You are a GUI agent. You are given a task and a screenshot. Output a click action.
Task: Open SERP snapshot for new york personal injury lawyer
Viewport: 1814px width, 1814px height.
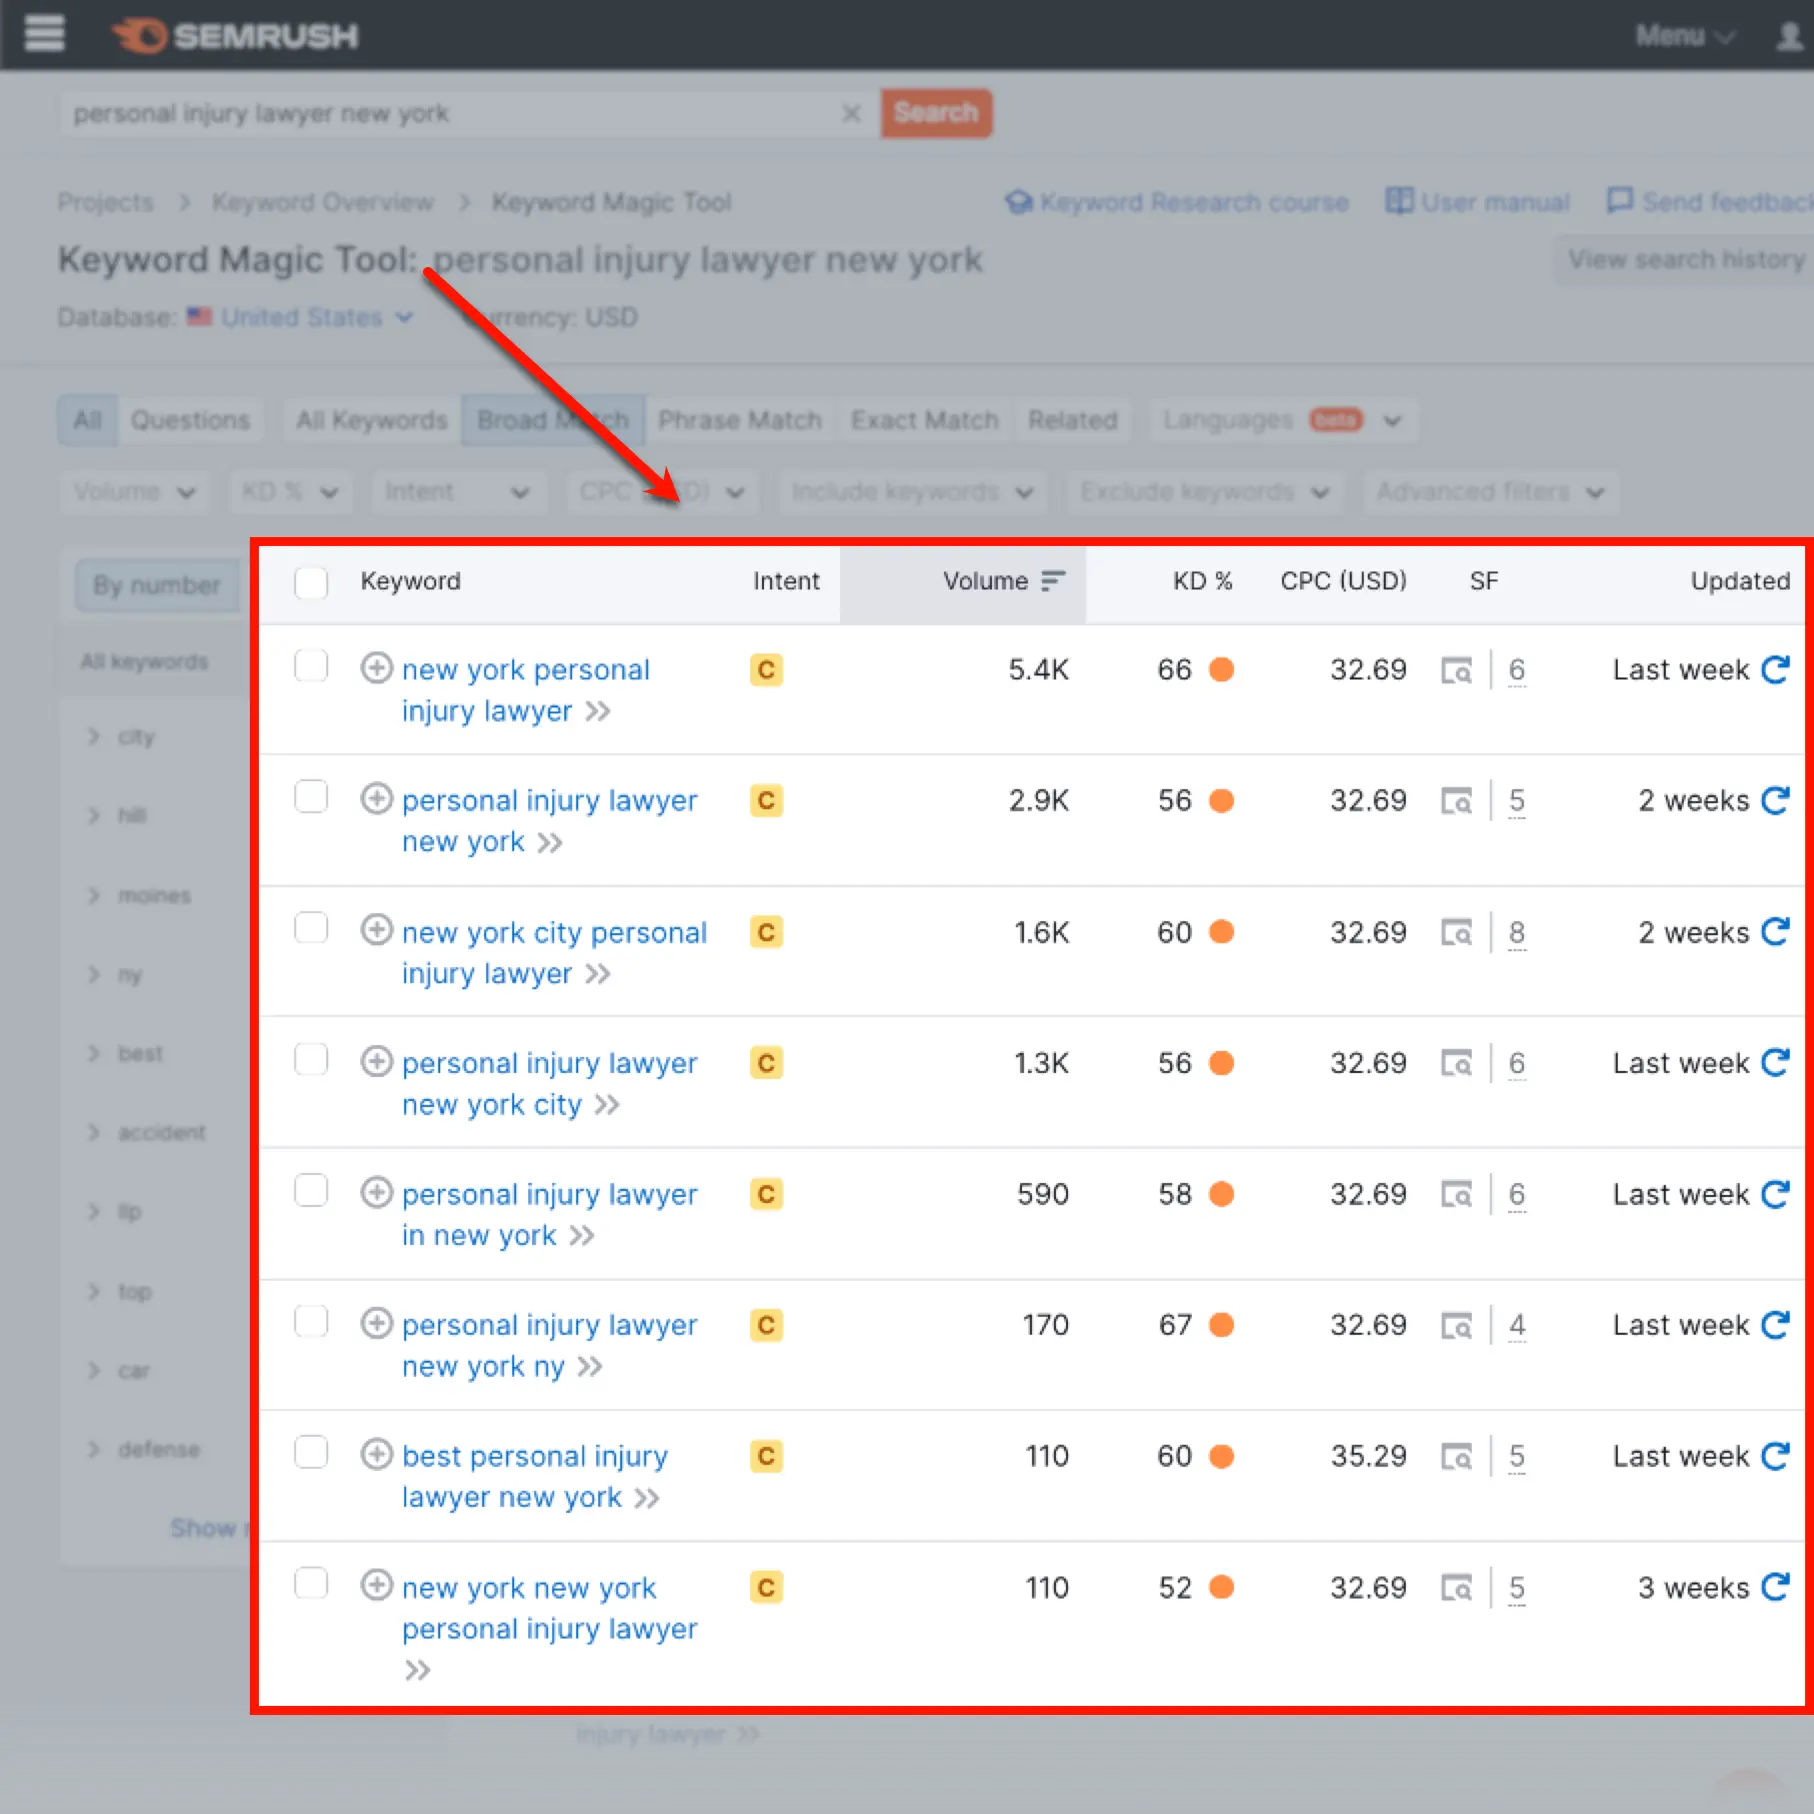(1458, 670)
